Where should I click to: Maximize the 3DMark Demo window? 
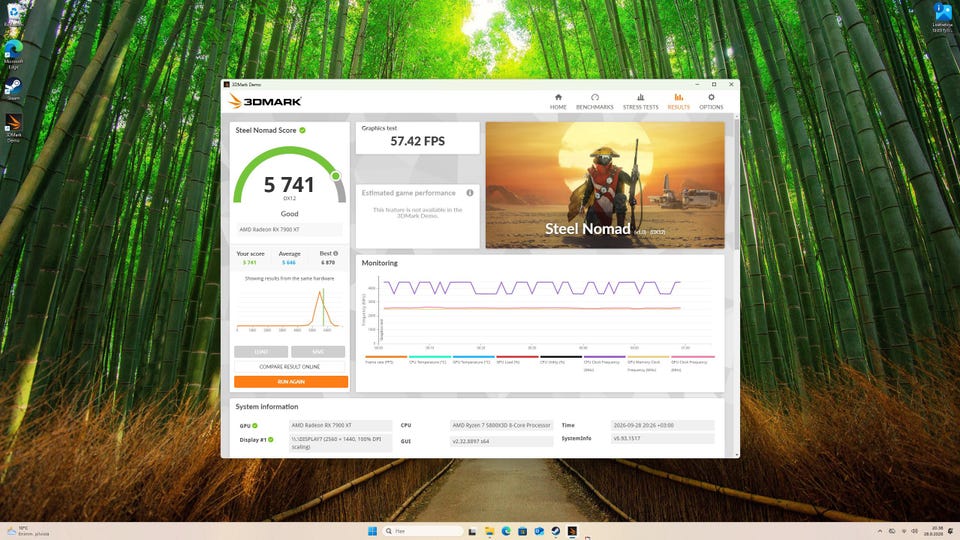[714, 84]
